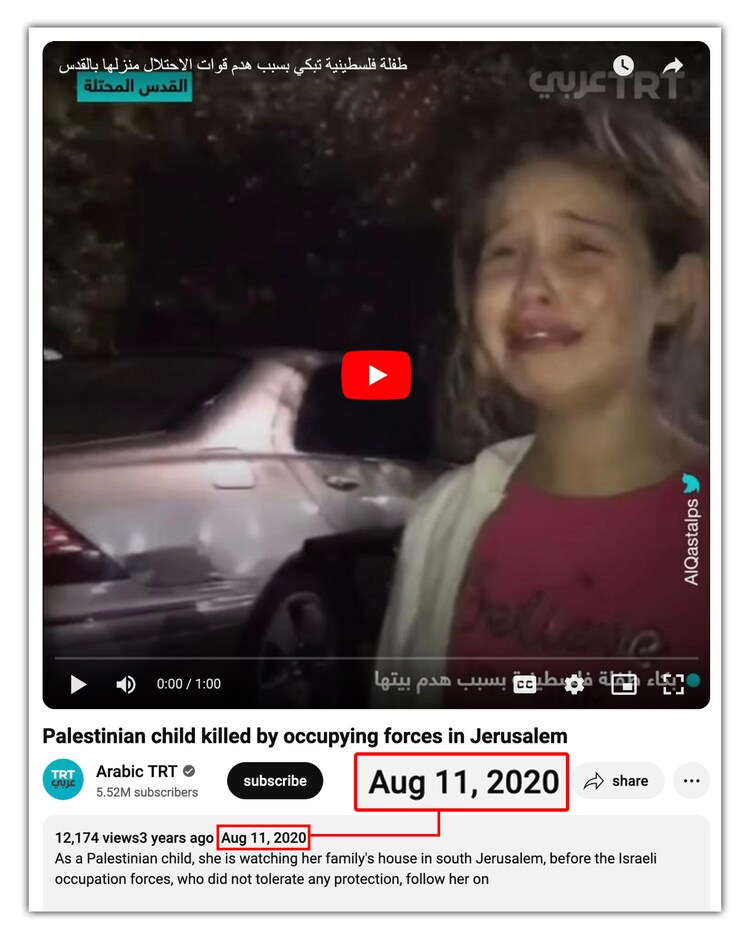Screen dimensions: 750x939
Task: Click the Subscribe button
Action: click(x=275, y=781)
